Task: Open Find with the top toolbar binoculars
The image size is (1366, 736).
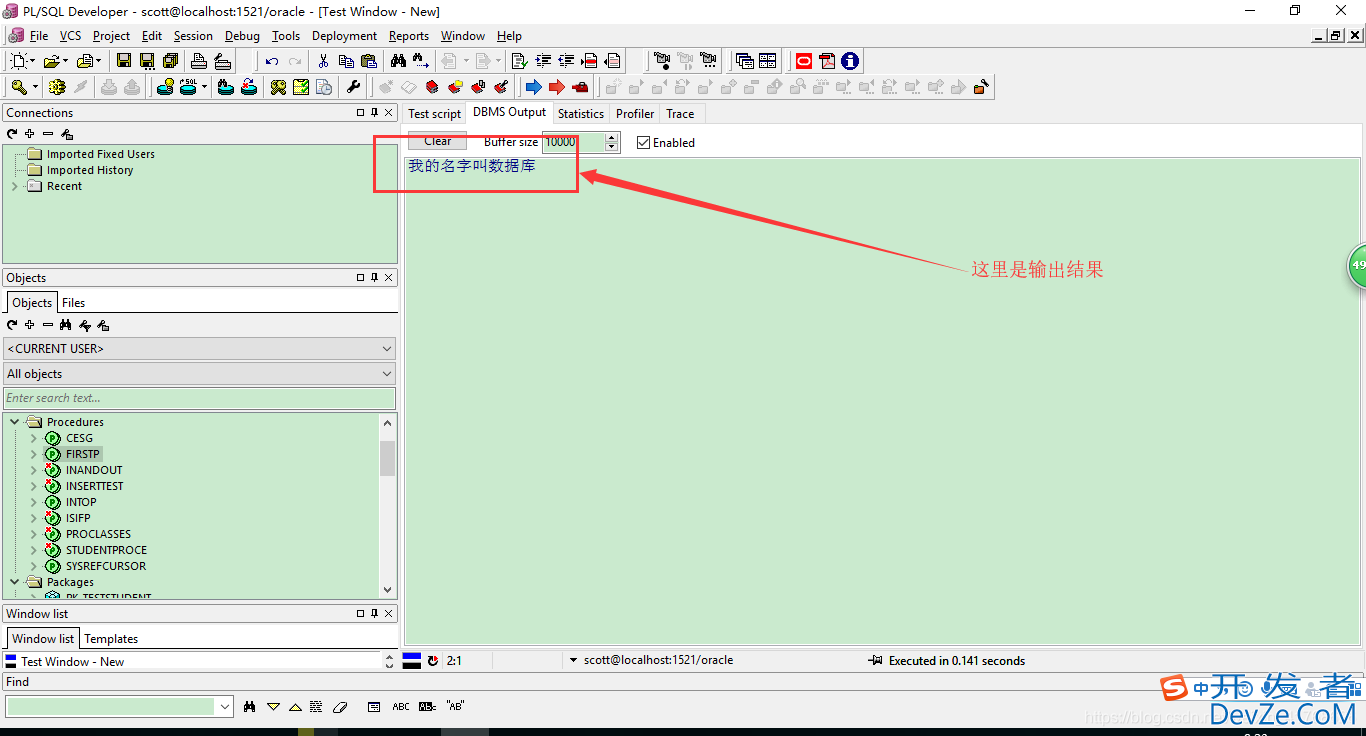Action: (x=398, y=61)
